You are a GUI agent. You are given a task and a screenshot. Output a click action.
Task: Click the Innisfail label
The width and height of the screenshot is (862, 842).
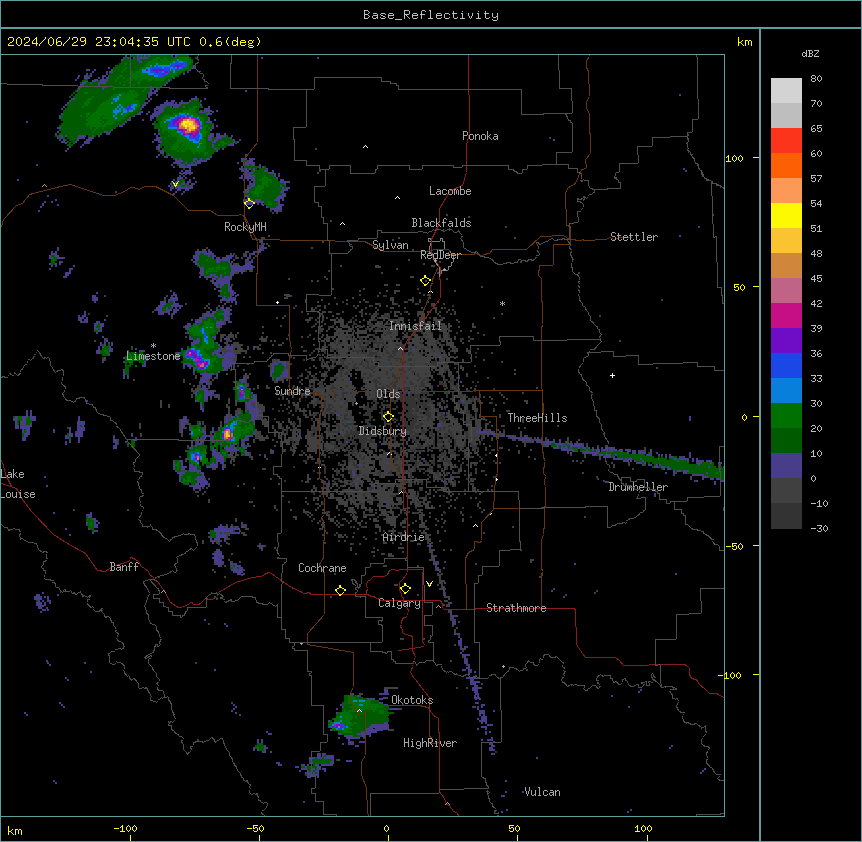(415, 326)
